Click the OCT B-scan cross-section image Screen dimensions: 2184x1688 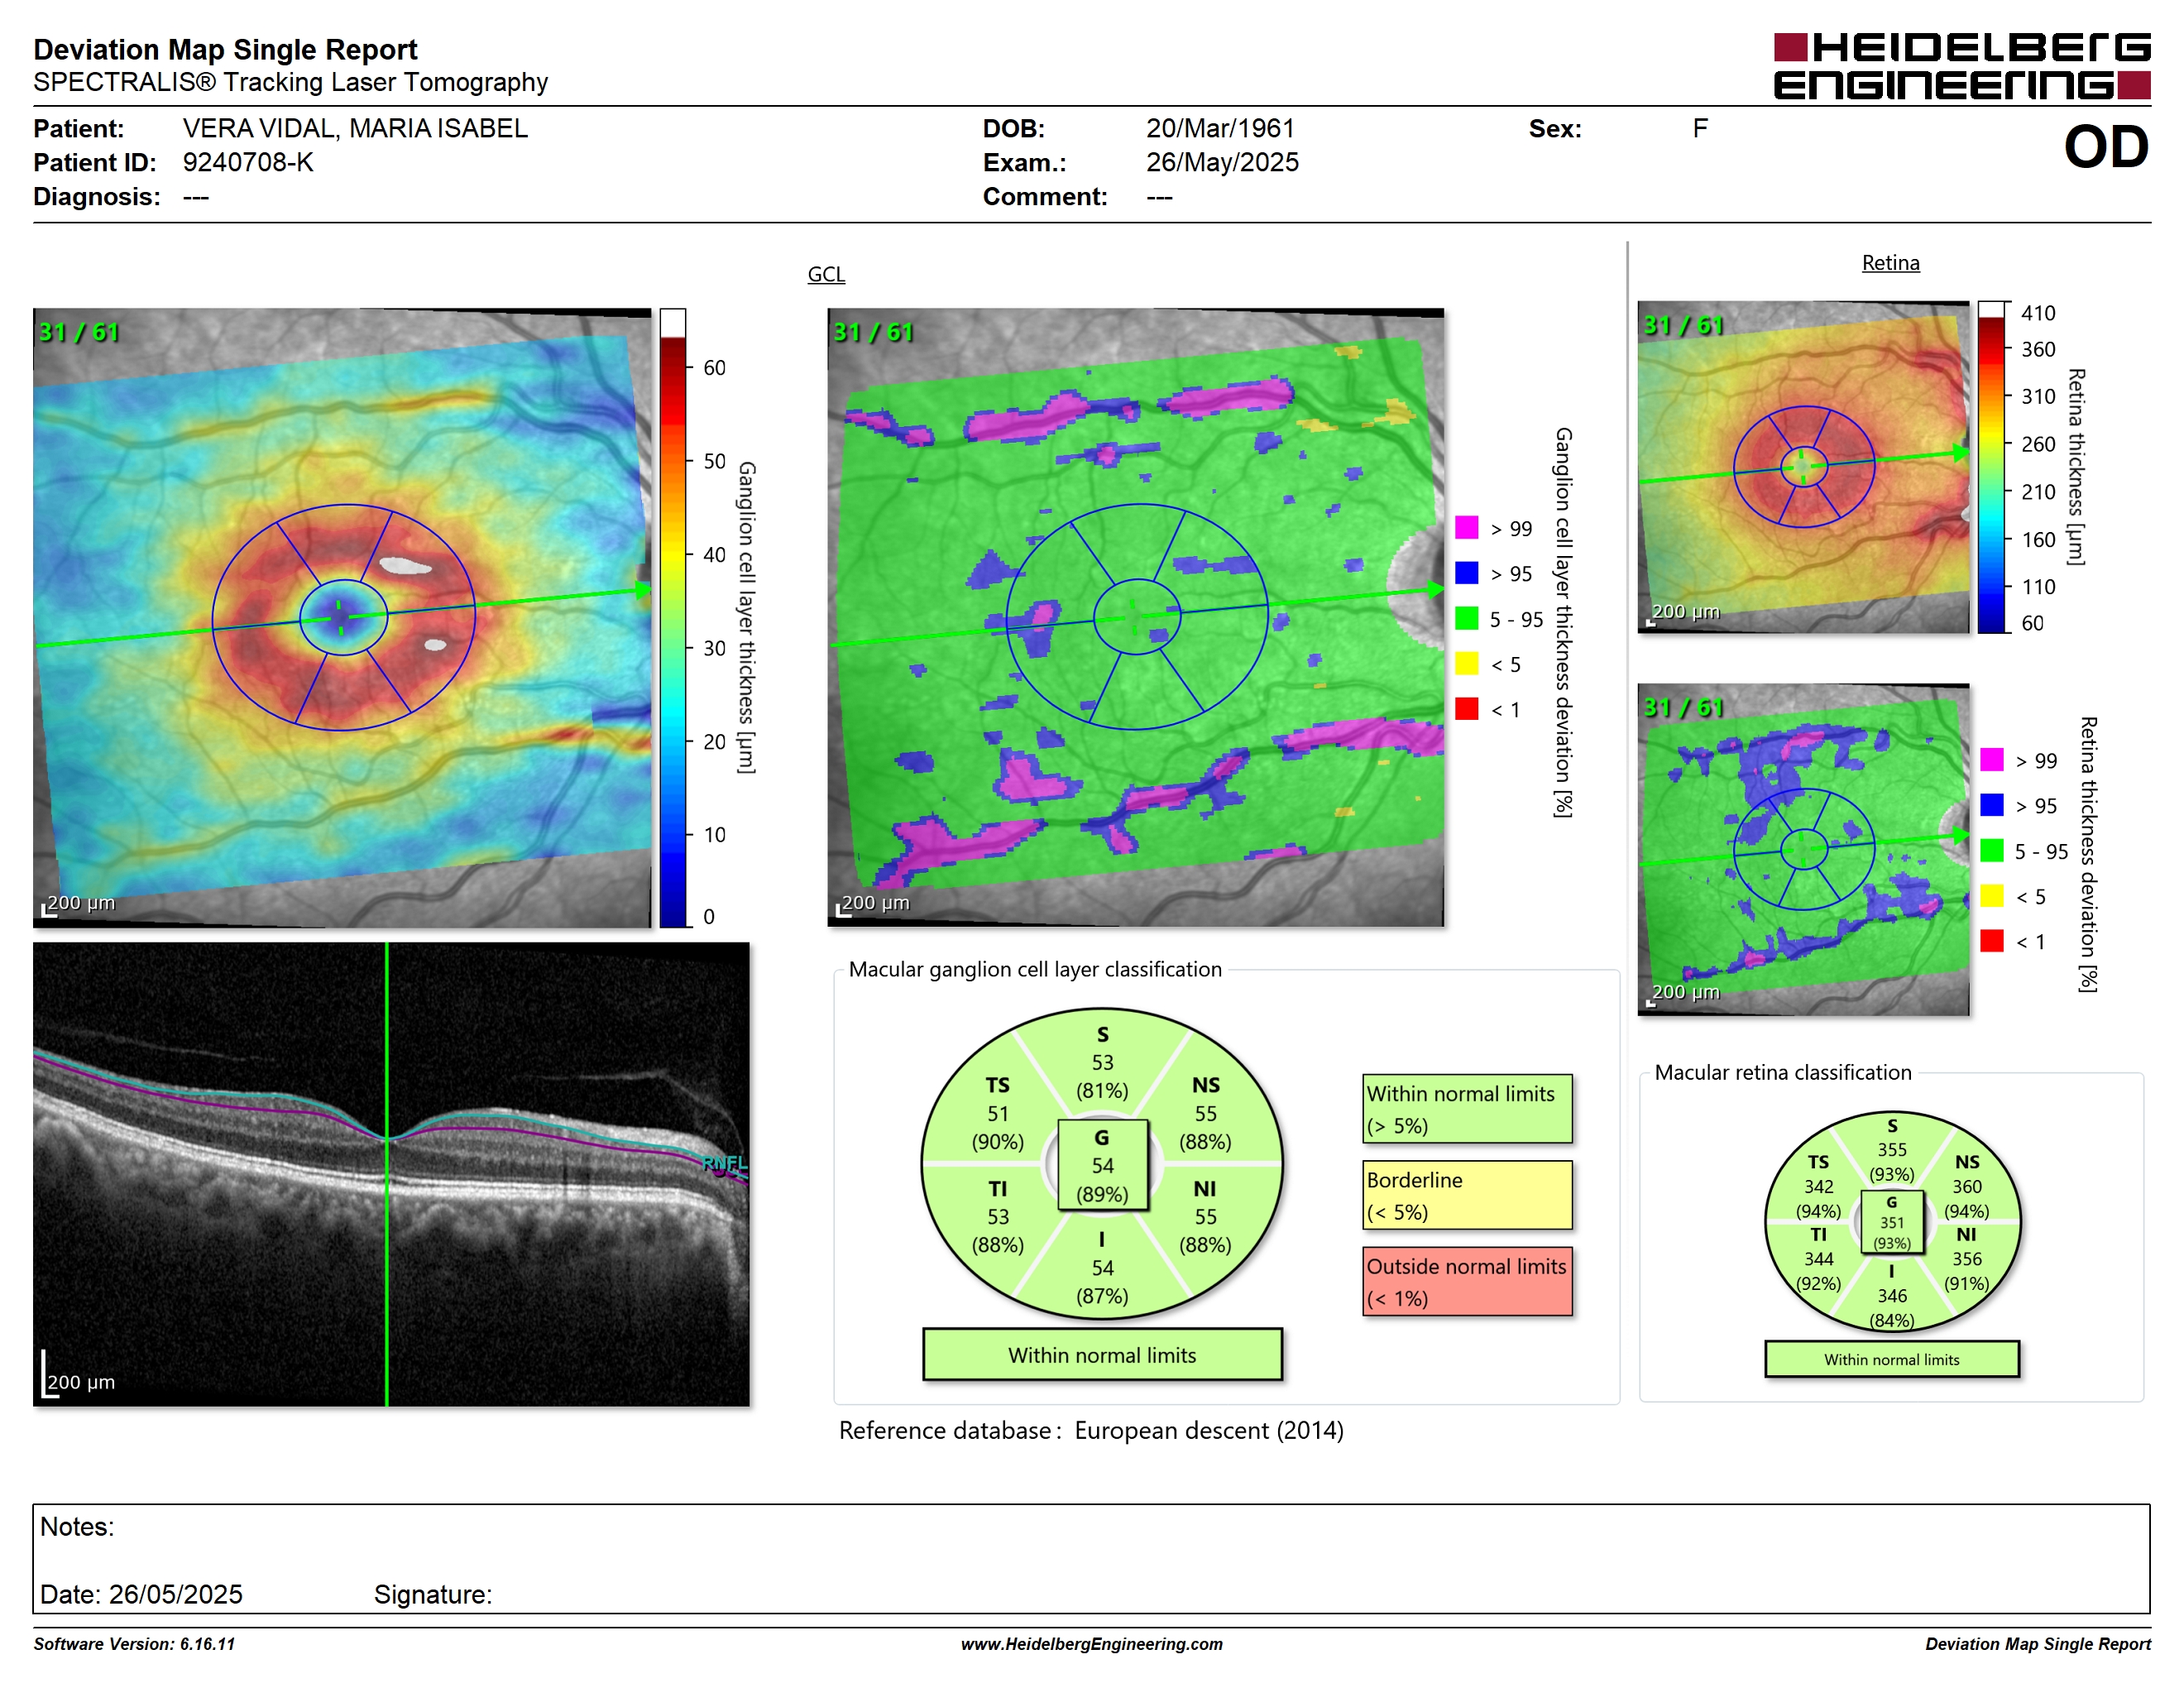coord(391,1174)
